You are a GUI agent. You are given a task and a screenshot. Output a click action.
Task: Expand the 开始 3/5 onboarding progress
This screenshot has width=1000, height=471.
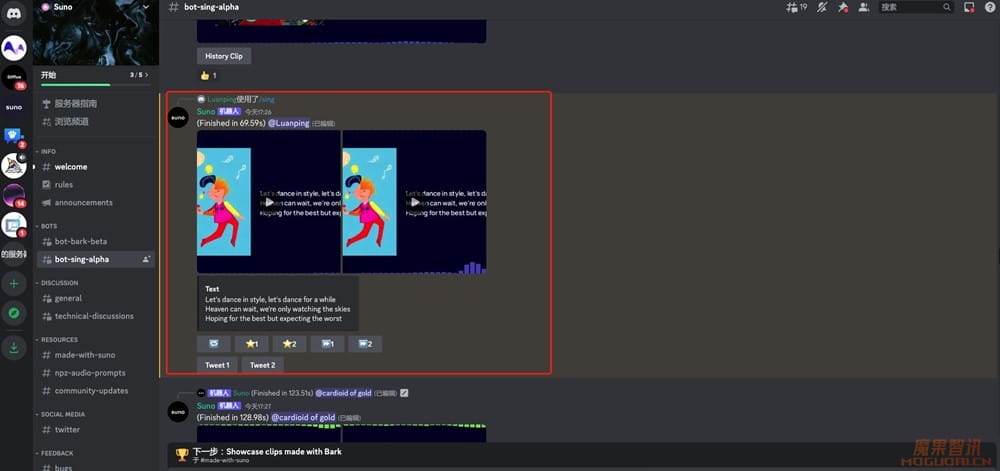96,76
